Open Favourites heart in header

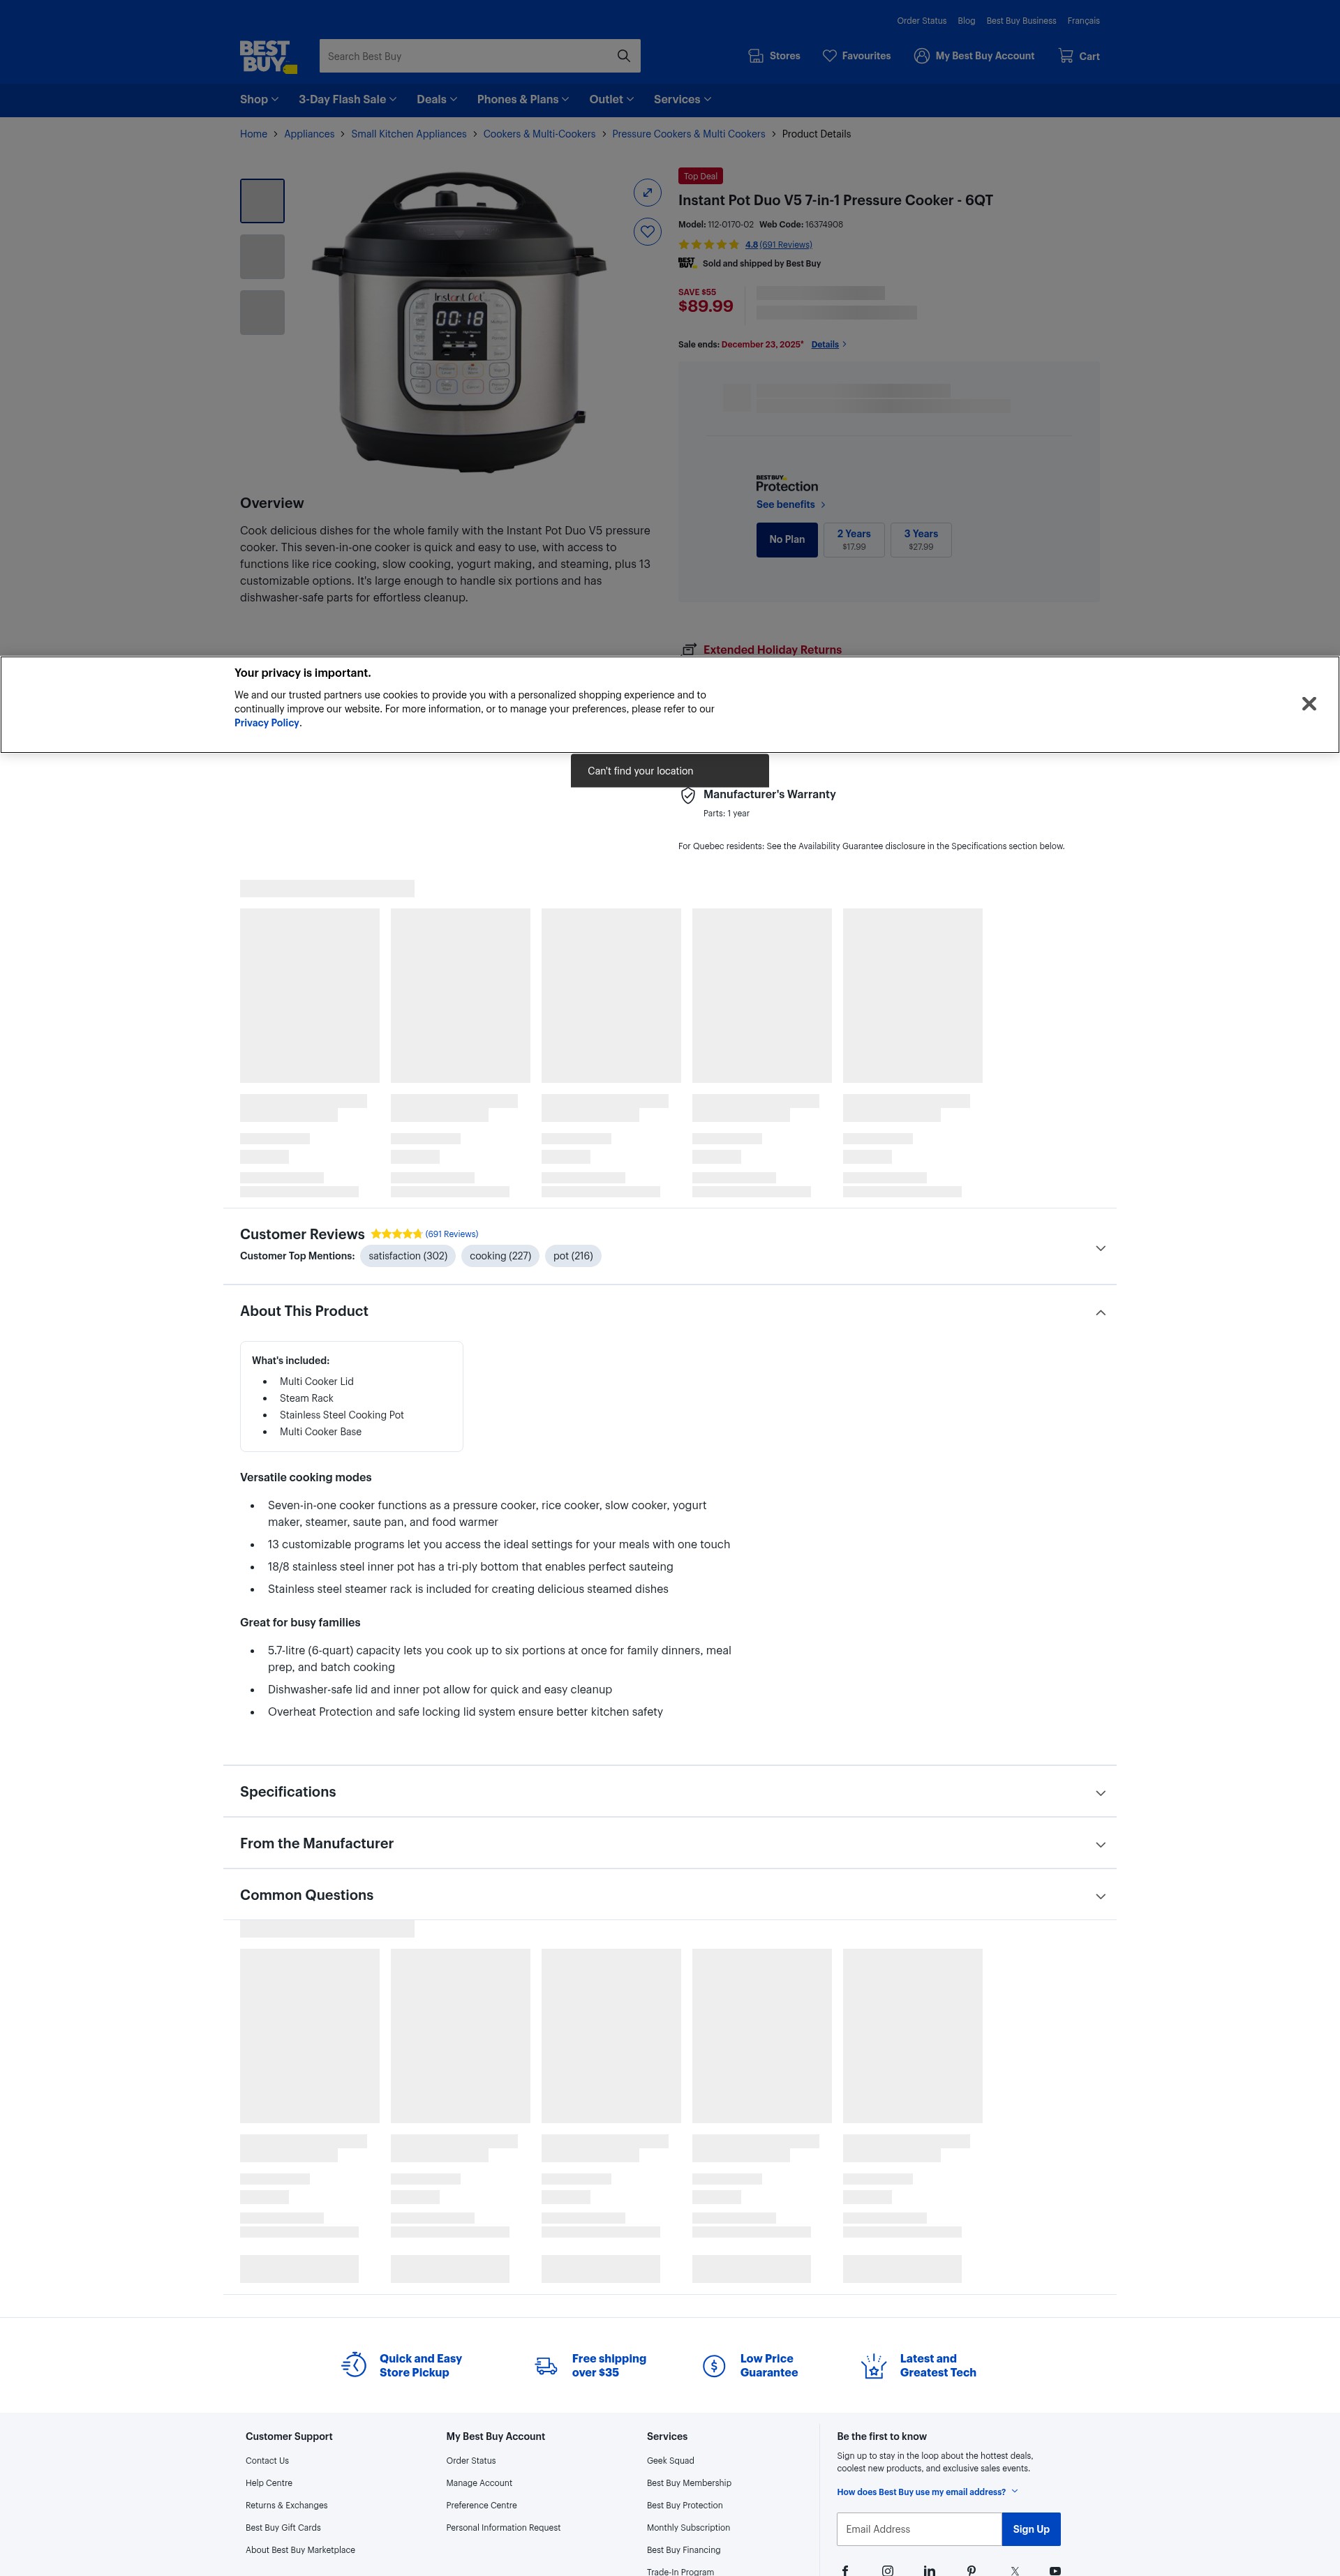coord(829,56)
